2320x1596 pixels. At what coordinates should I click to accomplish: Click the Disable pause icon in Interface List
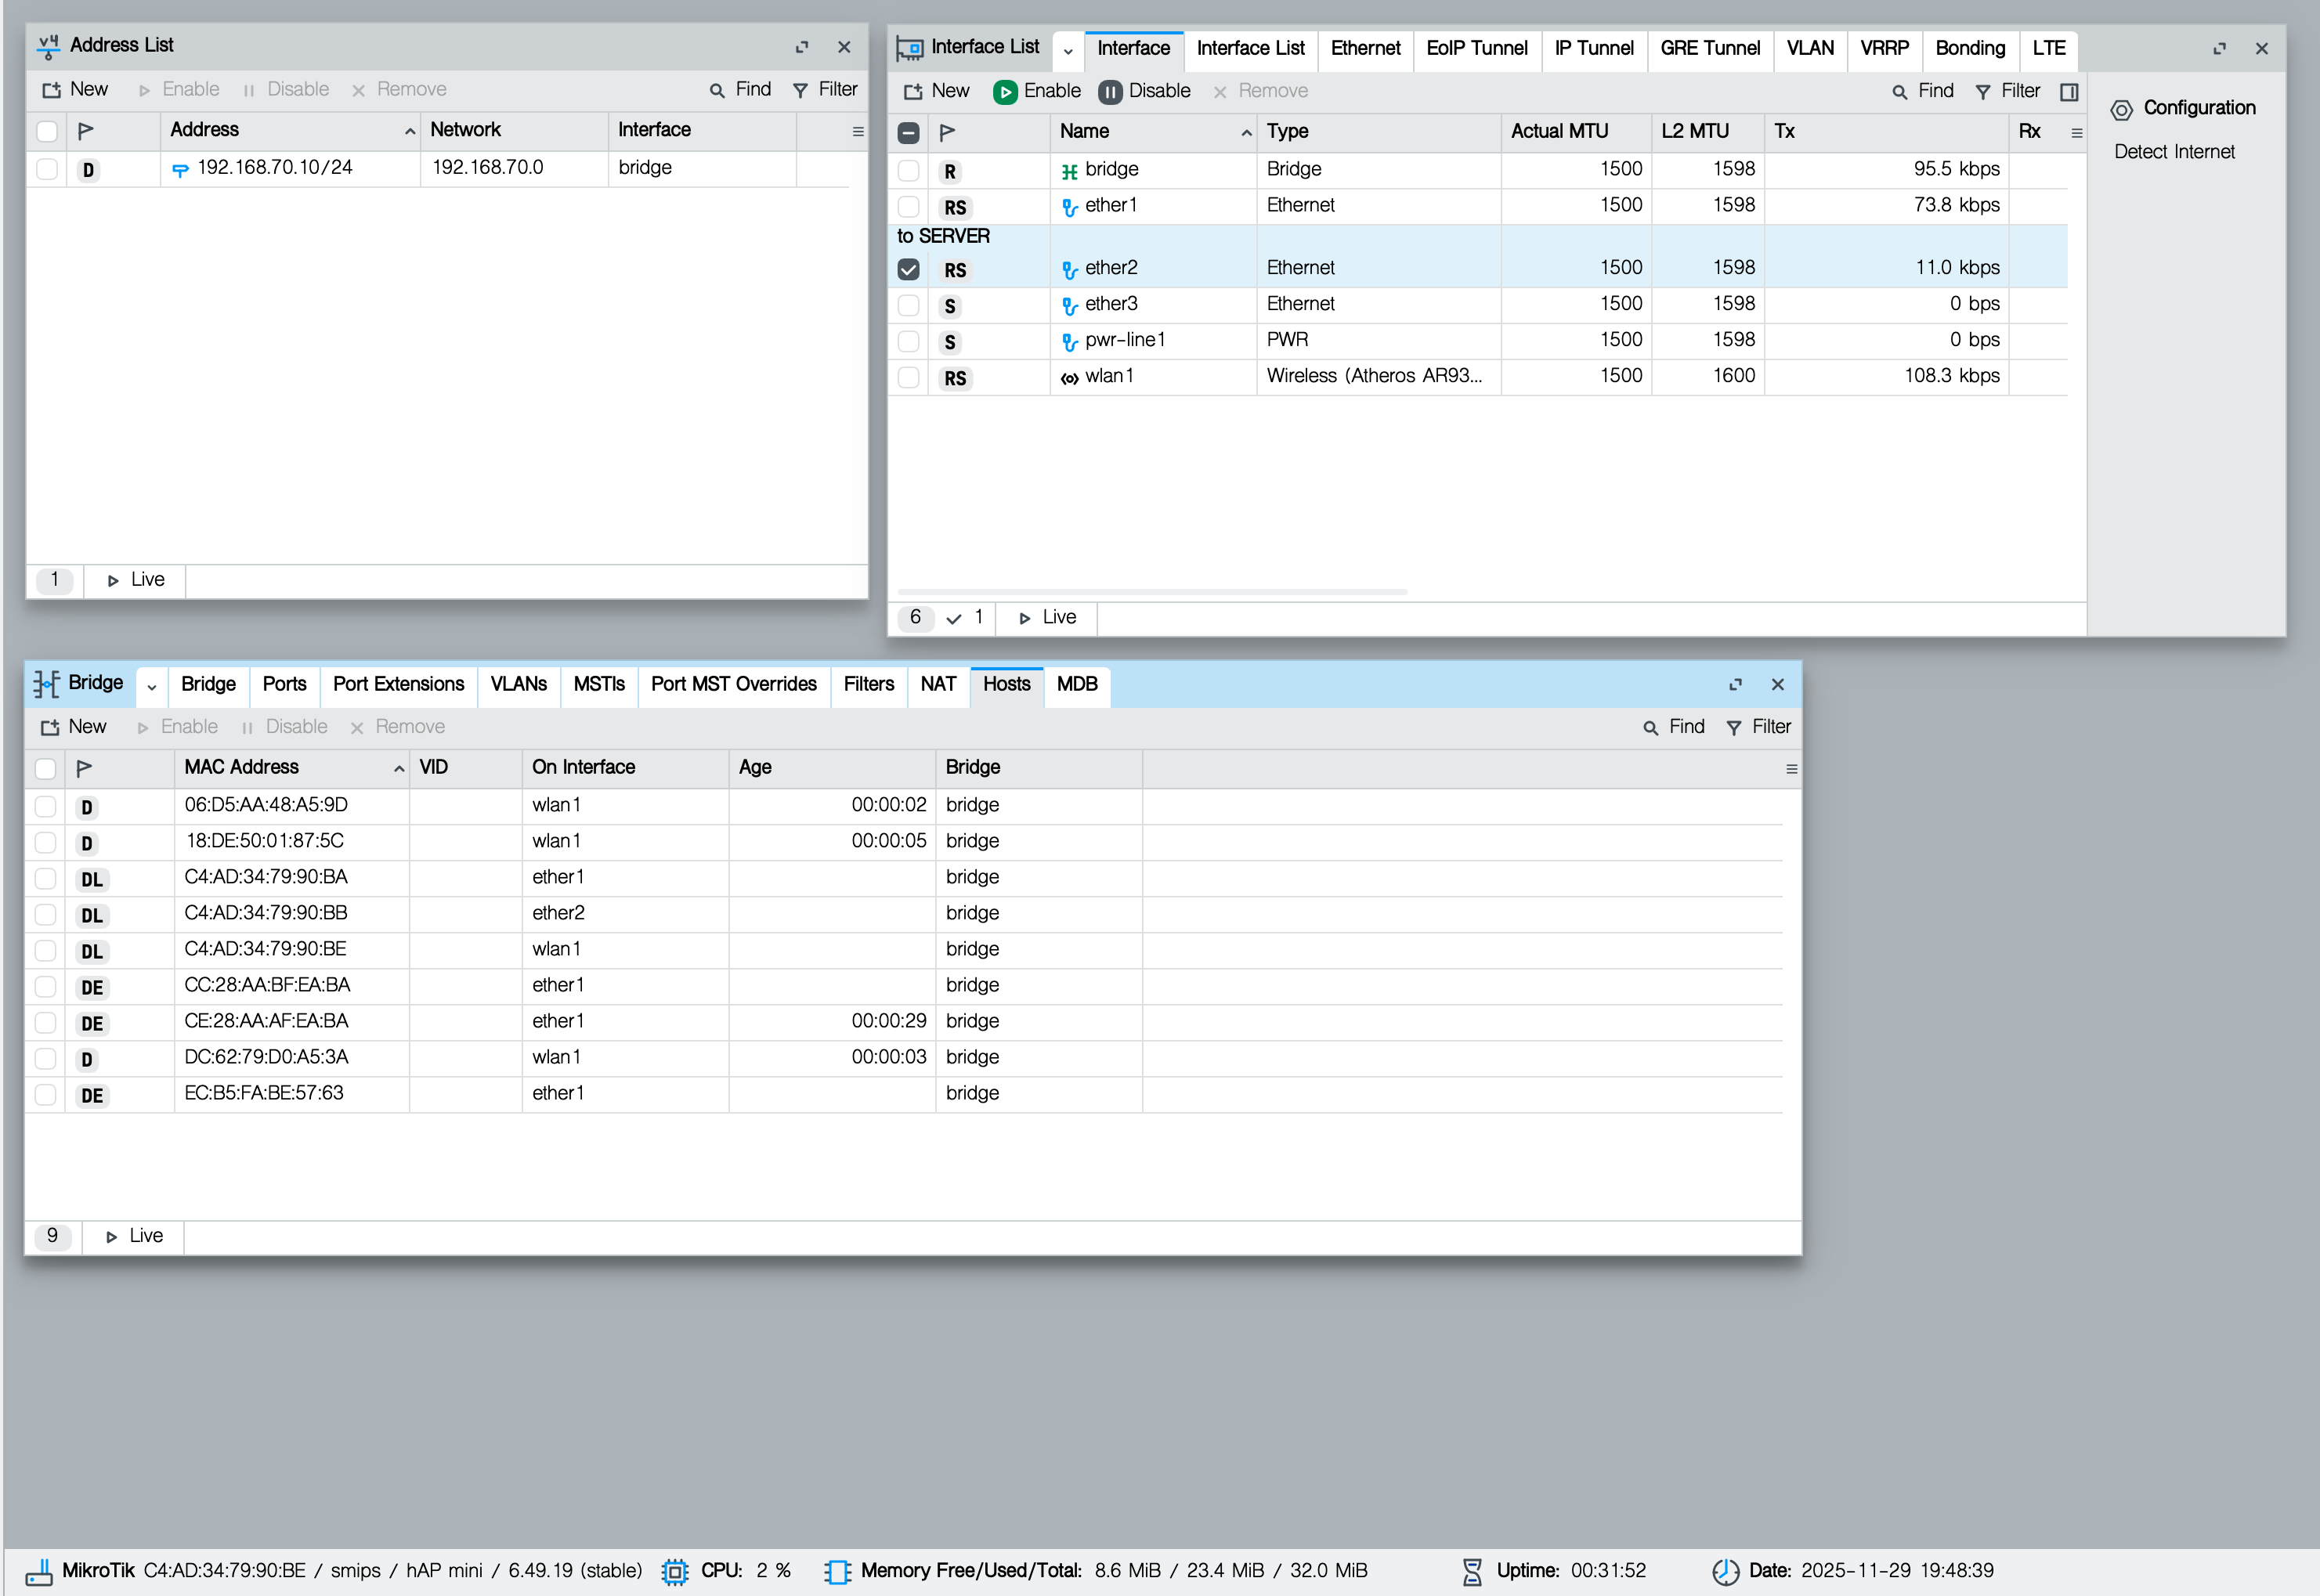(1110, 91)
